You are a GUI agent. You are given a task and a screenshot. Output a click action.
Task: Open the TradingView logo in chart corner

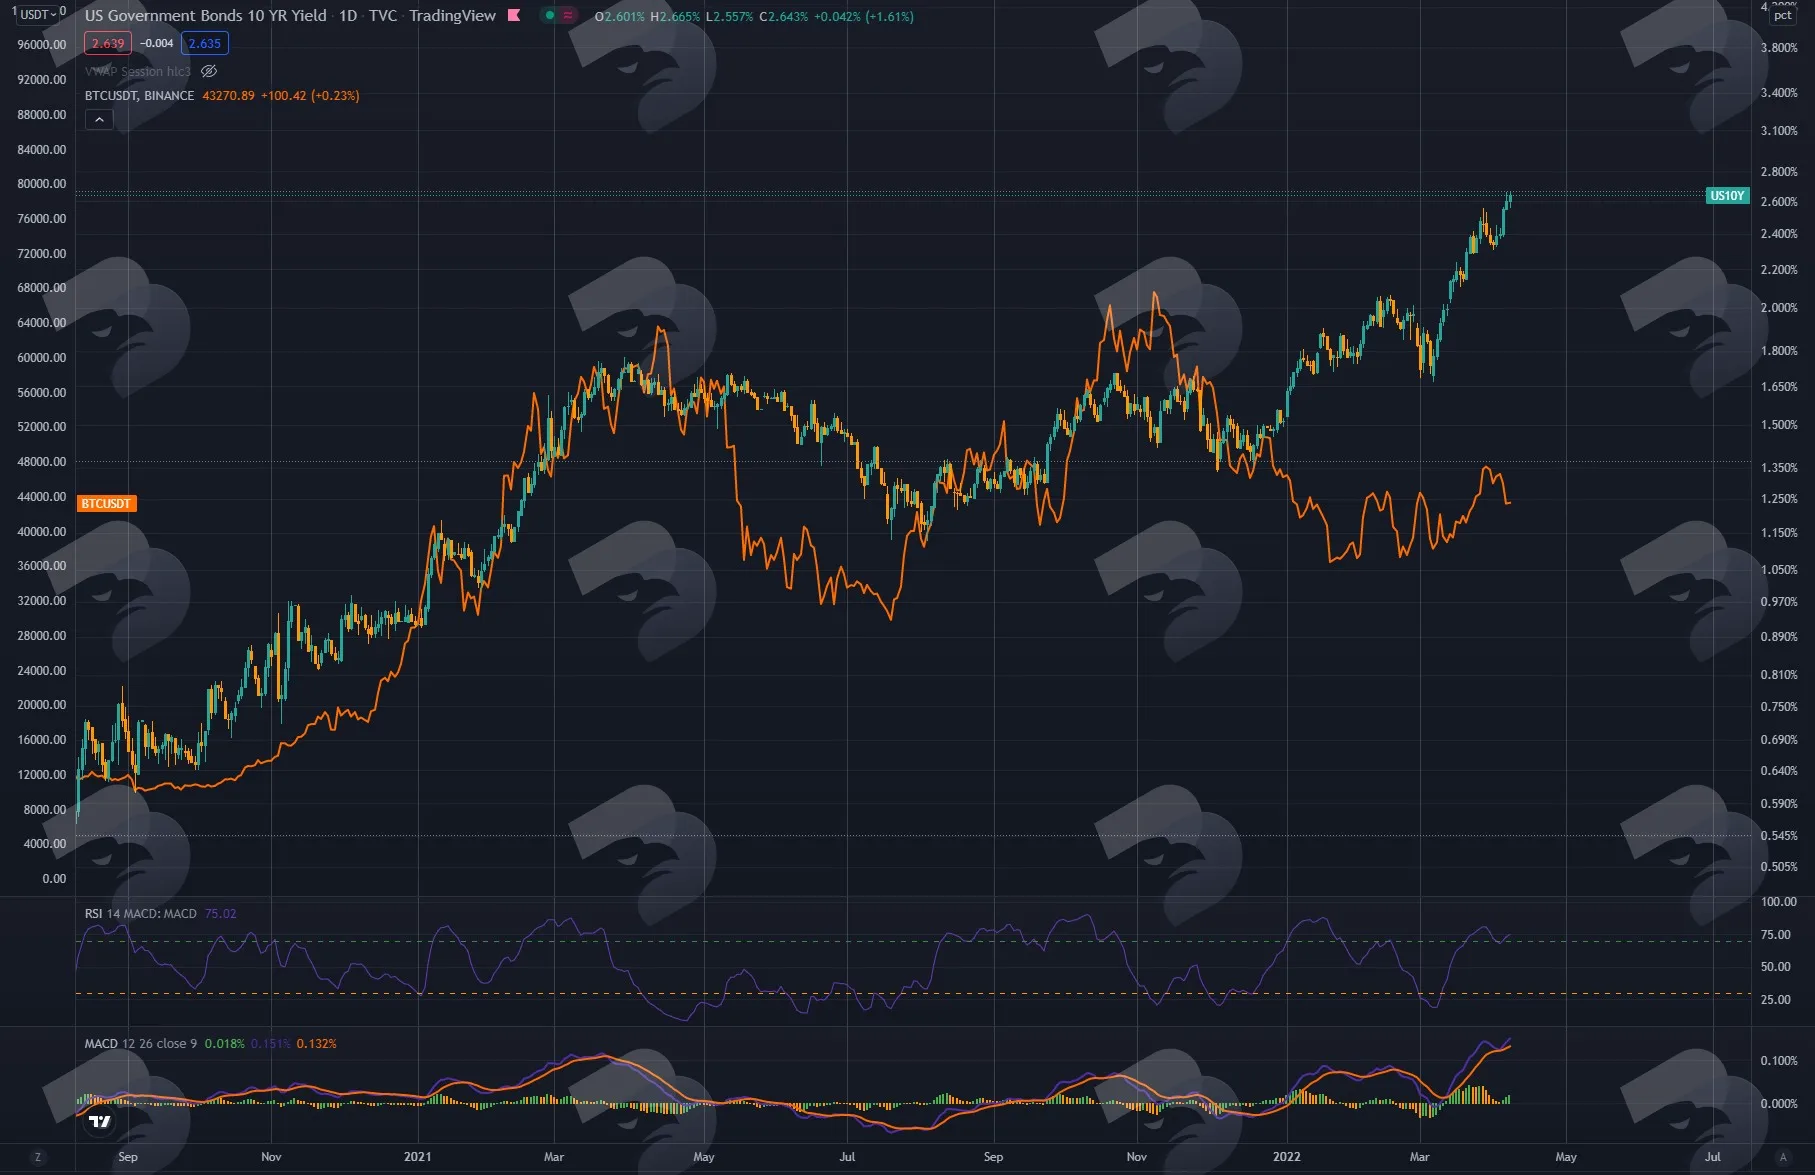100,1122
